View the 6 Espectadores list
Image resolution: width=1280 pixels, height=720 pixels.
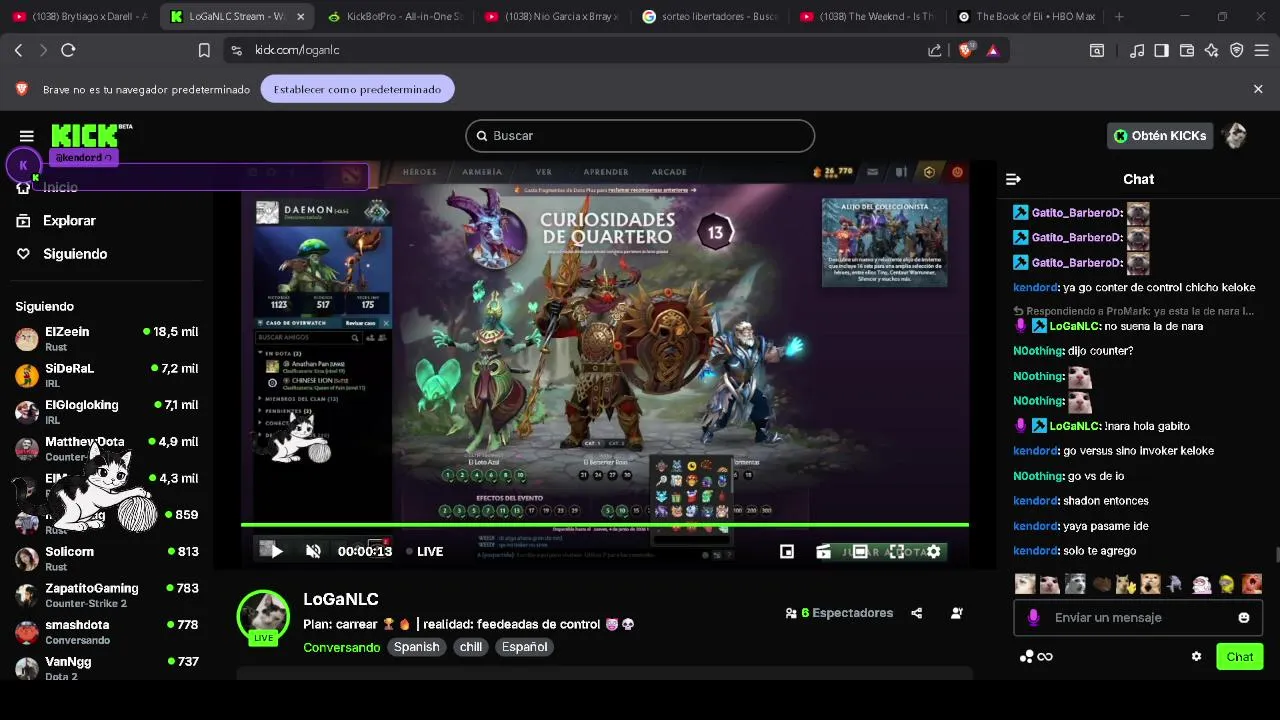tap(839, 613)
